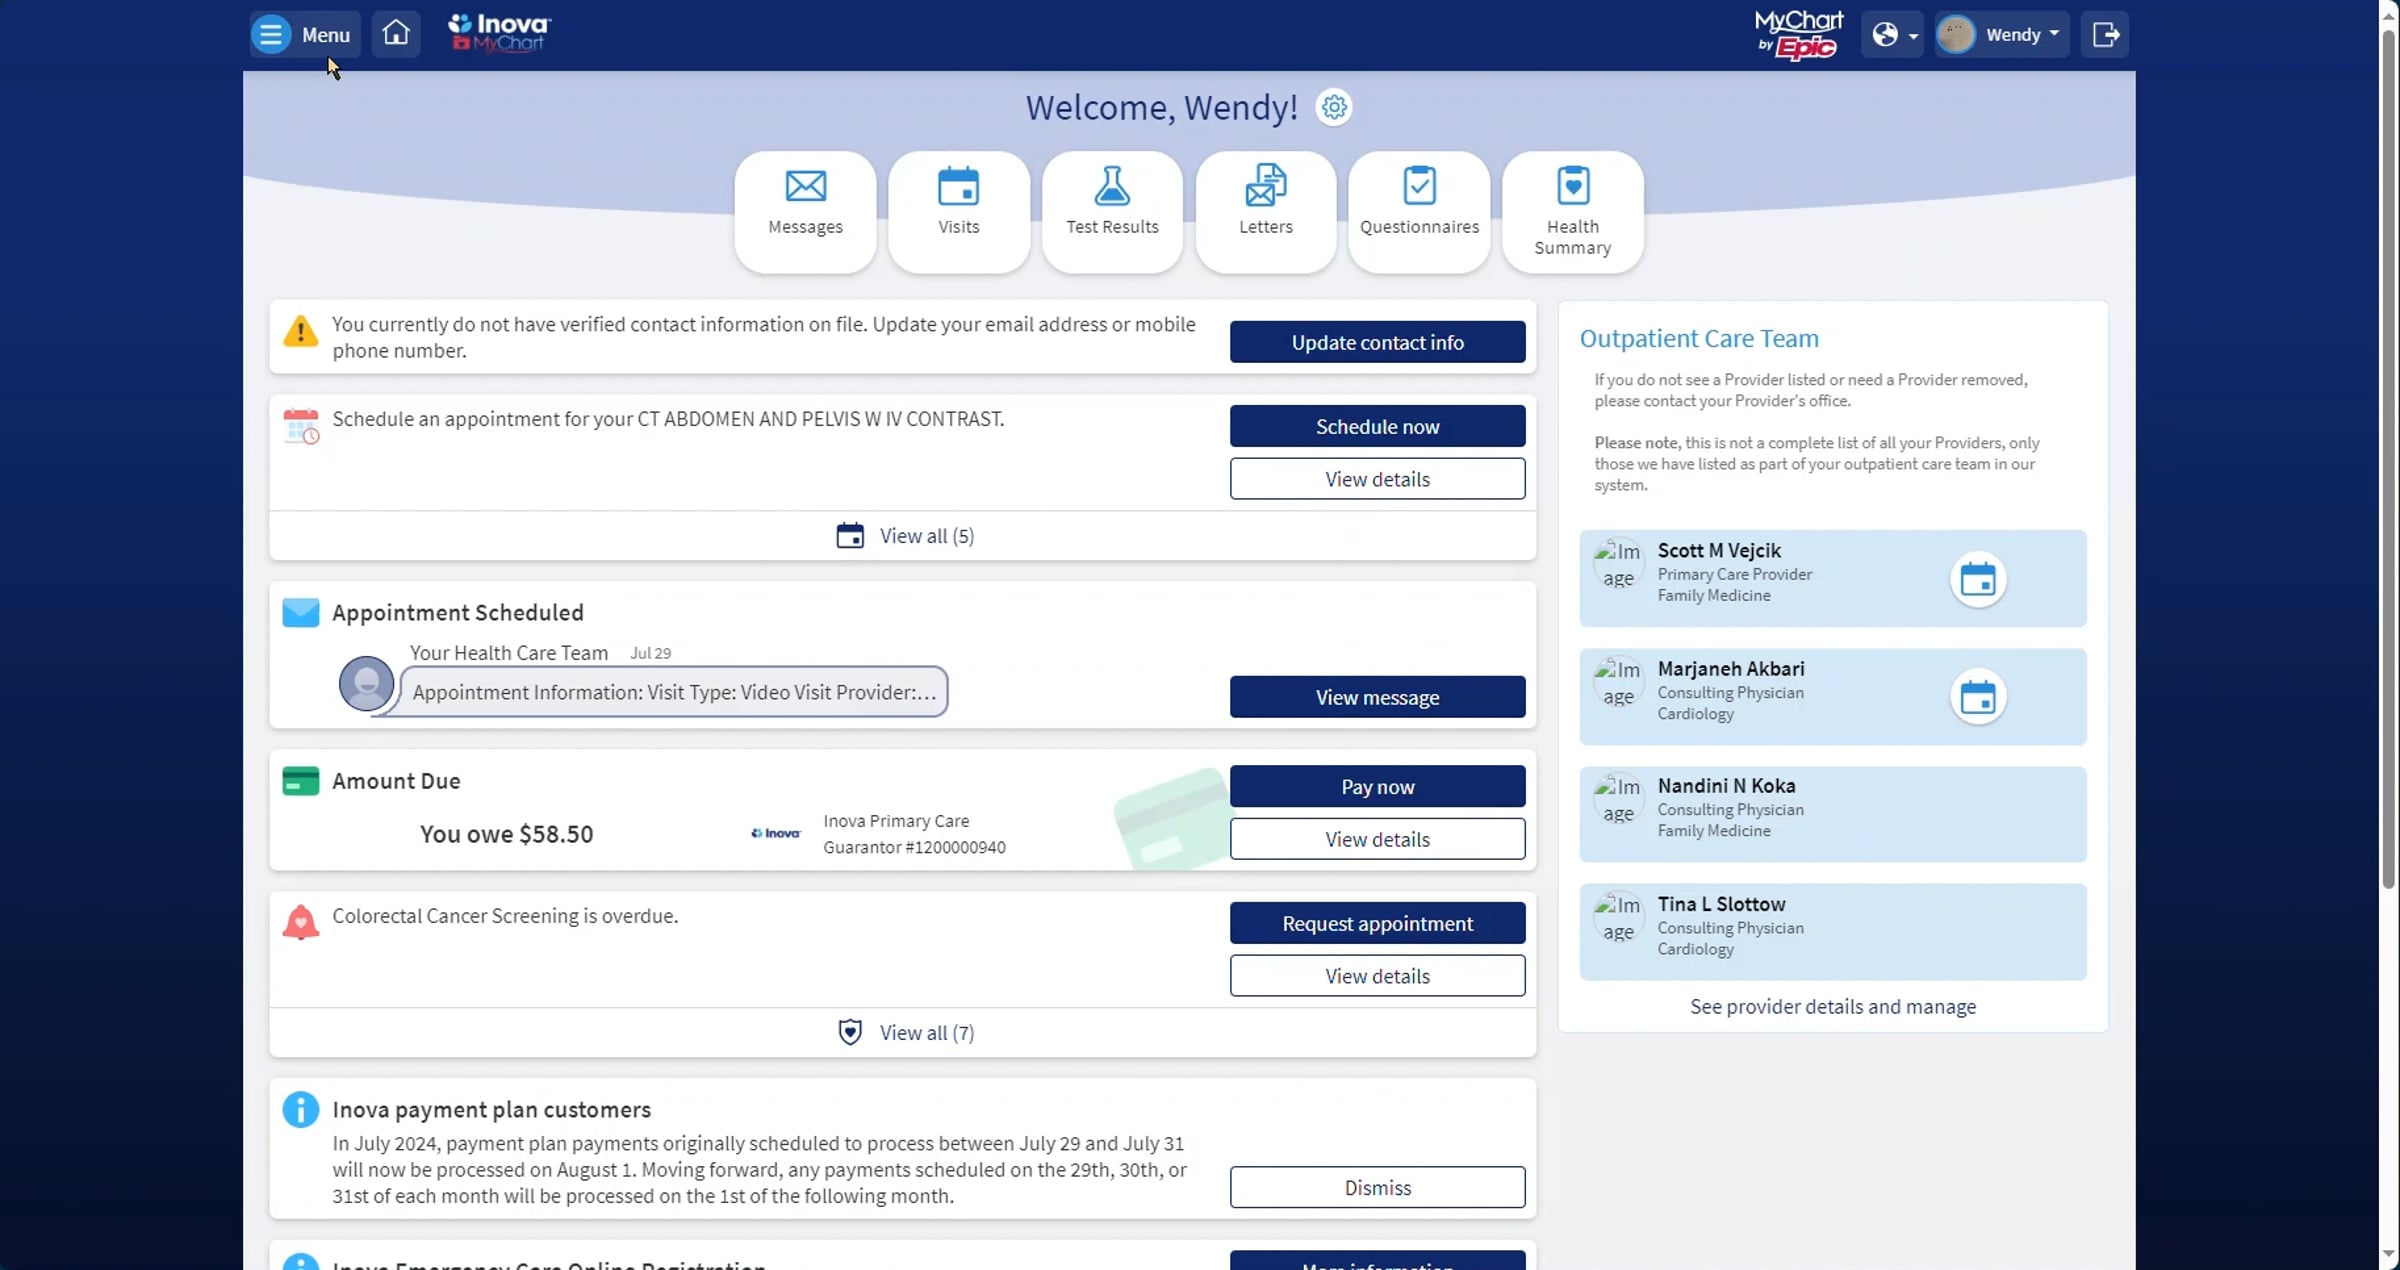View details of CT abdomen appointment

click(1377, 479)
